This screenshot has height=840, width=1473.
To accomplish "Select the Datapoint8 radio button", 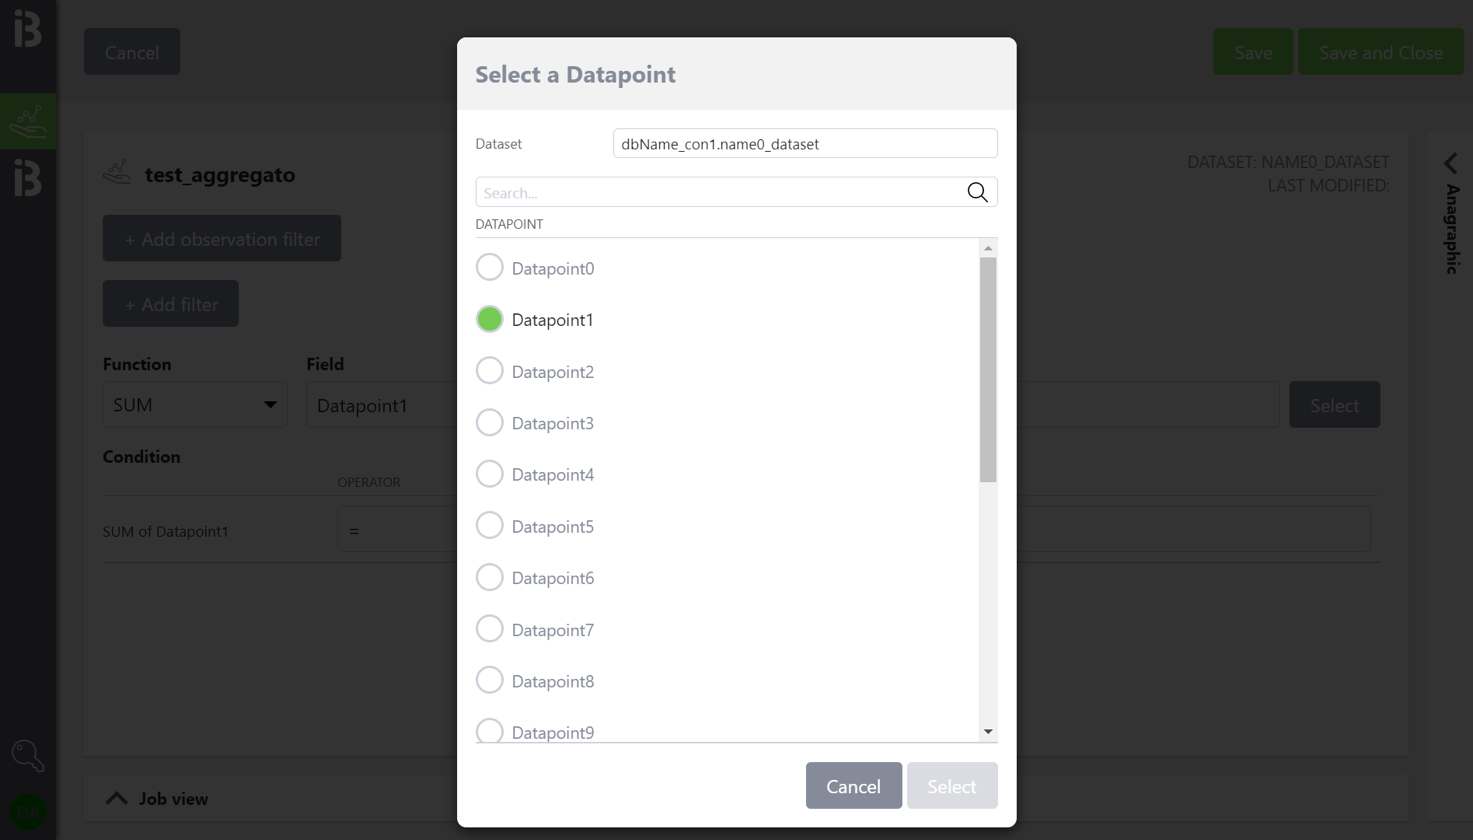I will coord(489,681).
